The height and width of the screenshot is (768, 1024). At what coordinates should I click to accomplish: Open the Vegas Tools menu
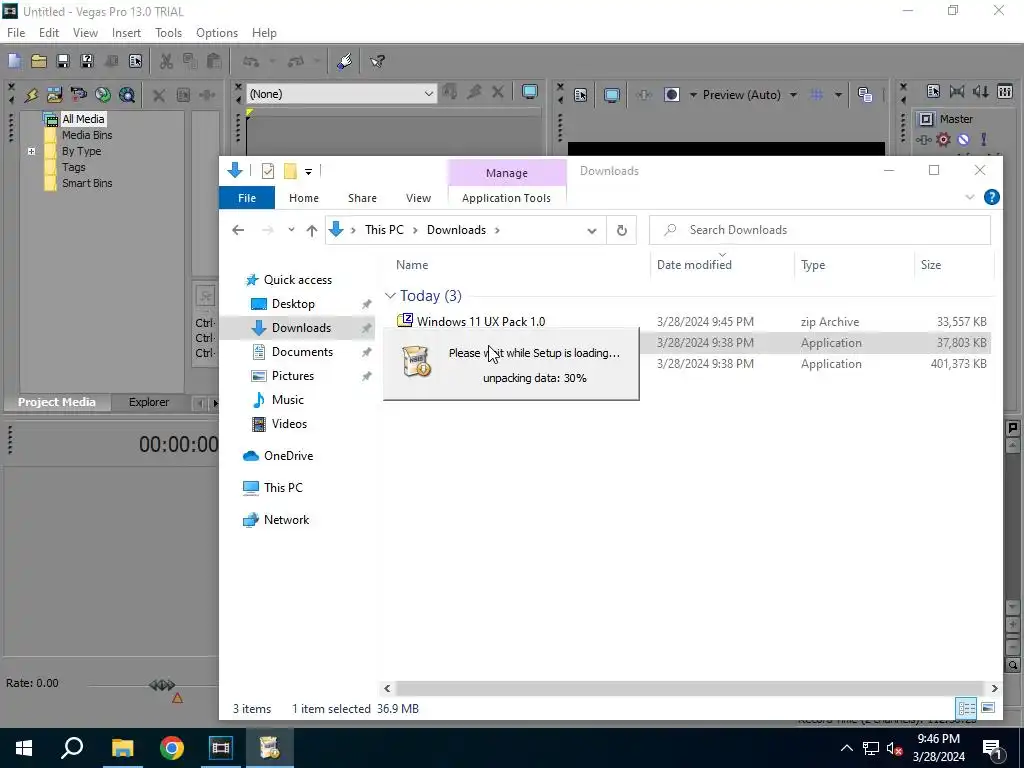(168, 33)
